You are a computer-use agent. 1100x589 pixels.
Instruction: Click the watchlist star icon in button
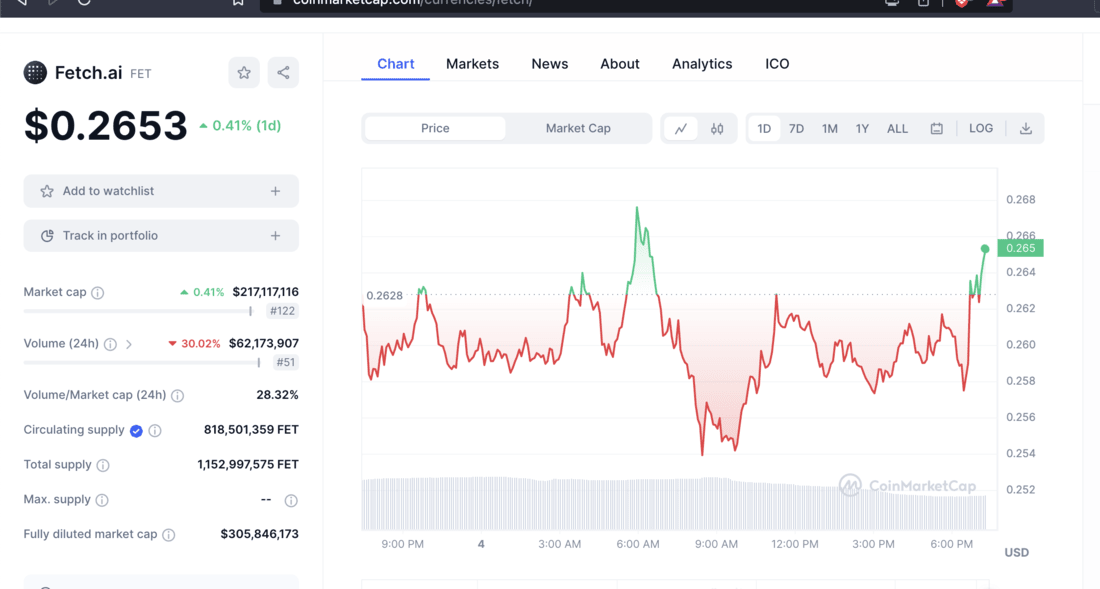tap(47, 191)
